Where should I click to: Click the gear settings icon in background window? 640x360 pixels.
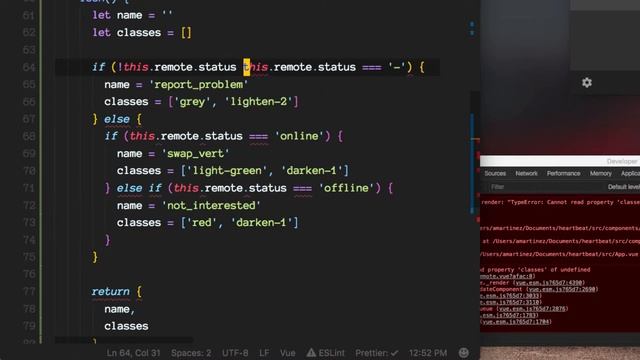587,83
